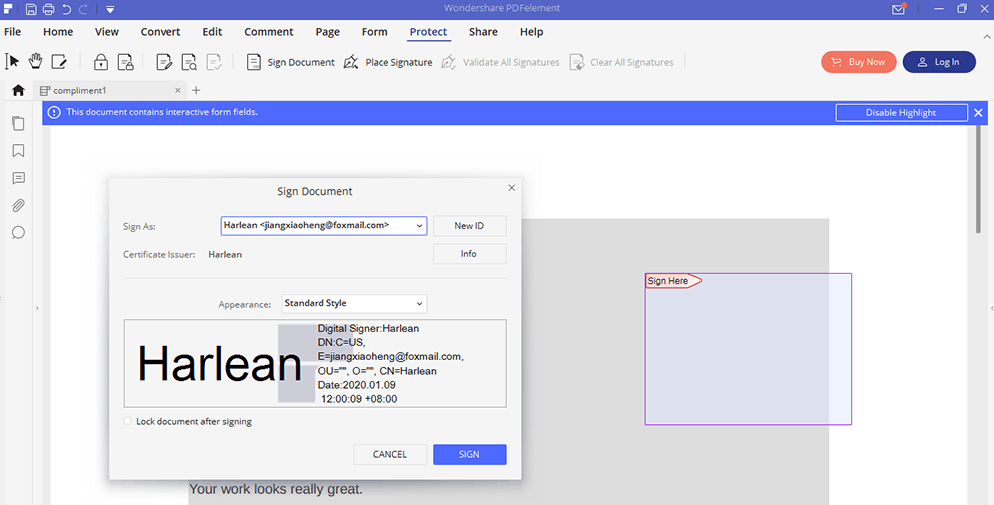Choose the Select tool arrow icon

[12, 61]
